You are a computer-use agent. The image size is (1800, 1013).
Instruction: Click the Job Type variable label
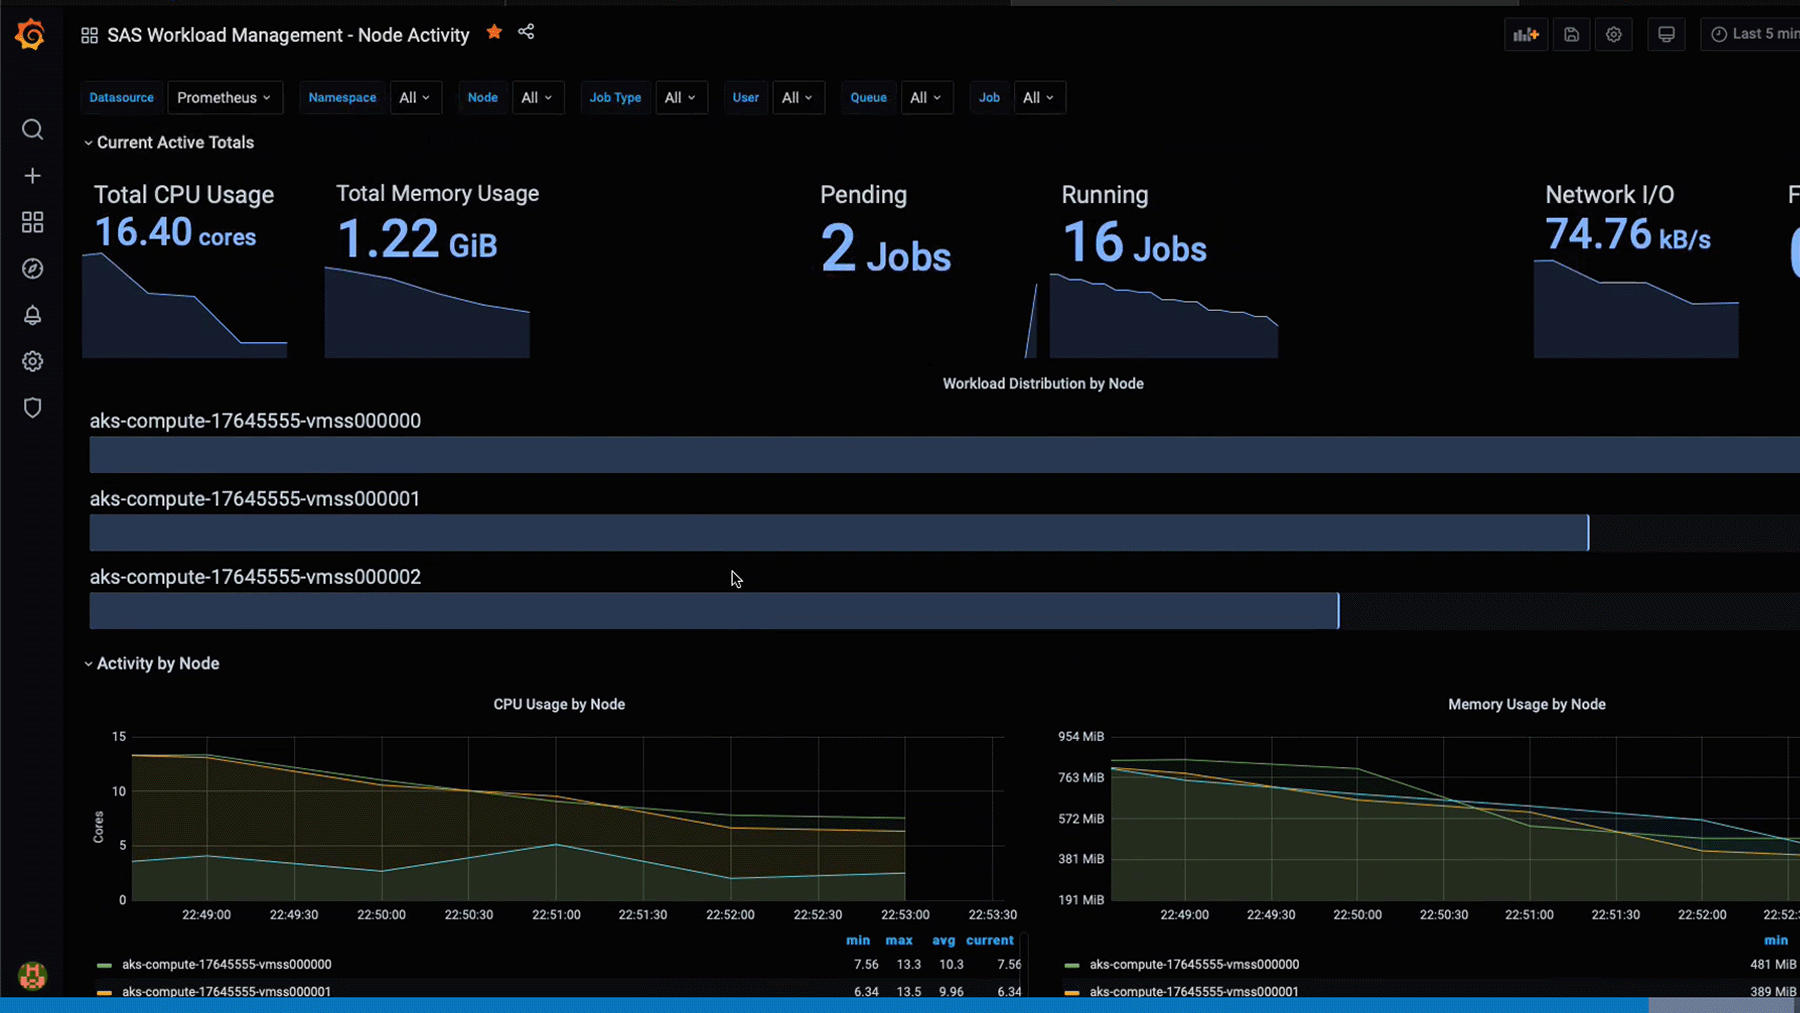tap(615, 97)
